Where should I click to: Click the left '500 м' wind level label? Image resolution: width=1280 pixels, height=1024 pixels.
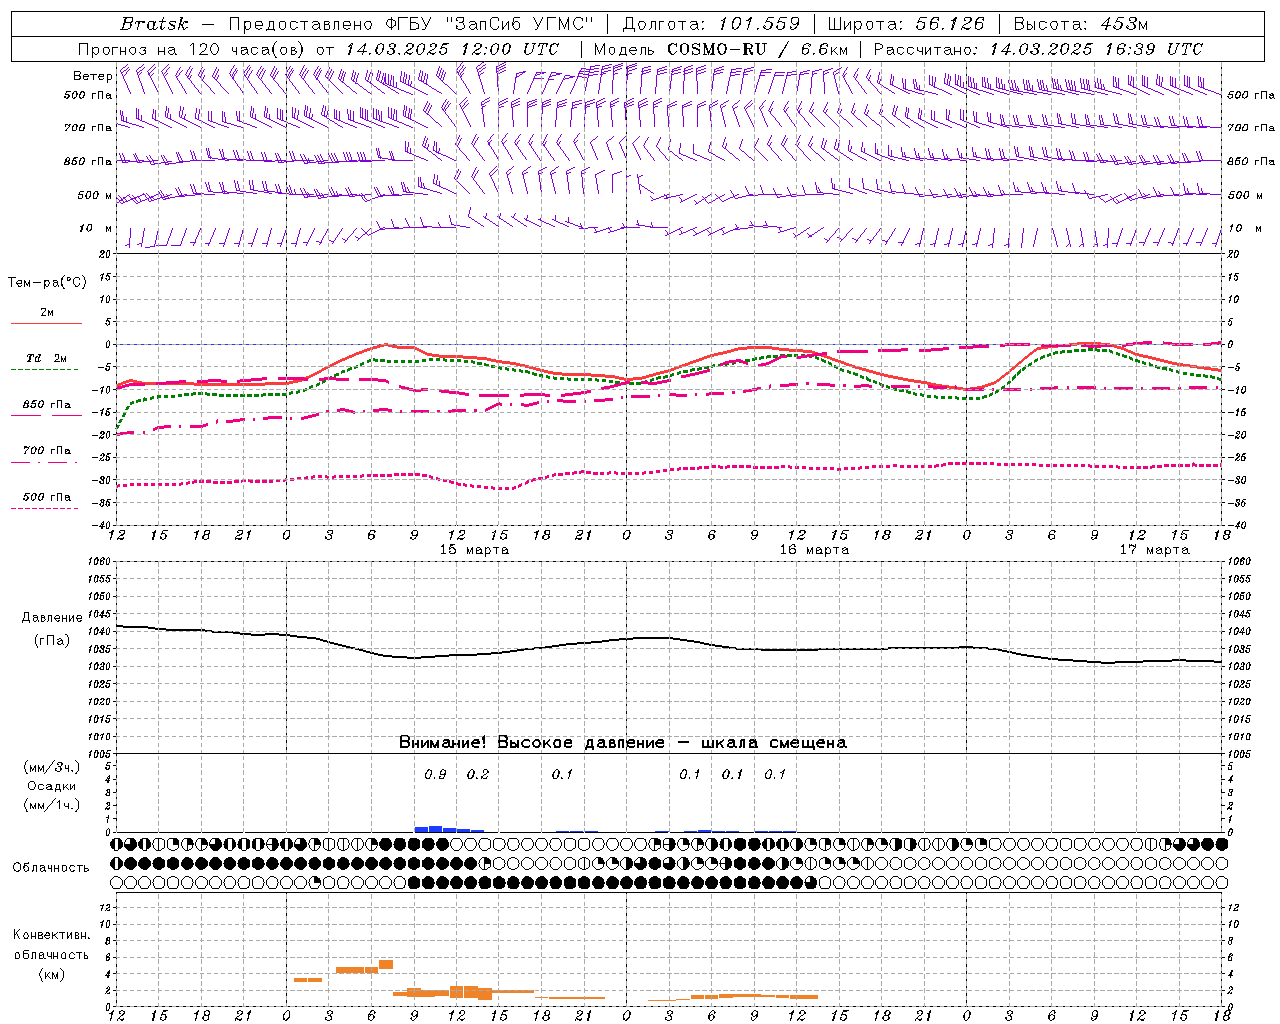95,195
